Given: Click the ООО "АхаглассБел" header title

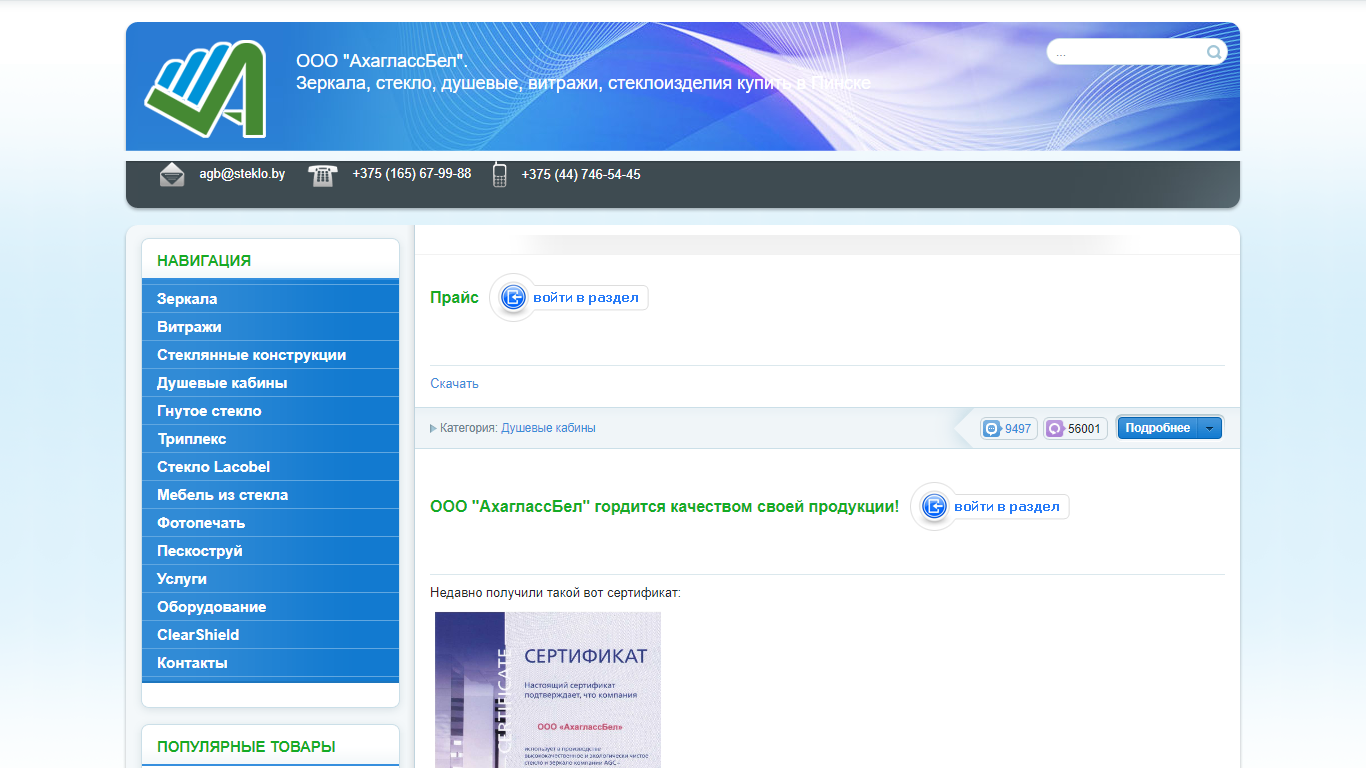Looking at the screenshot, I should [382, 61].
